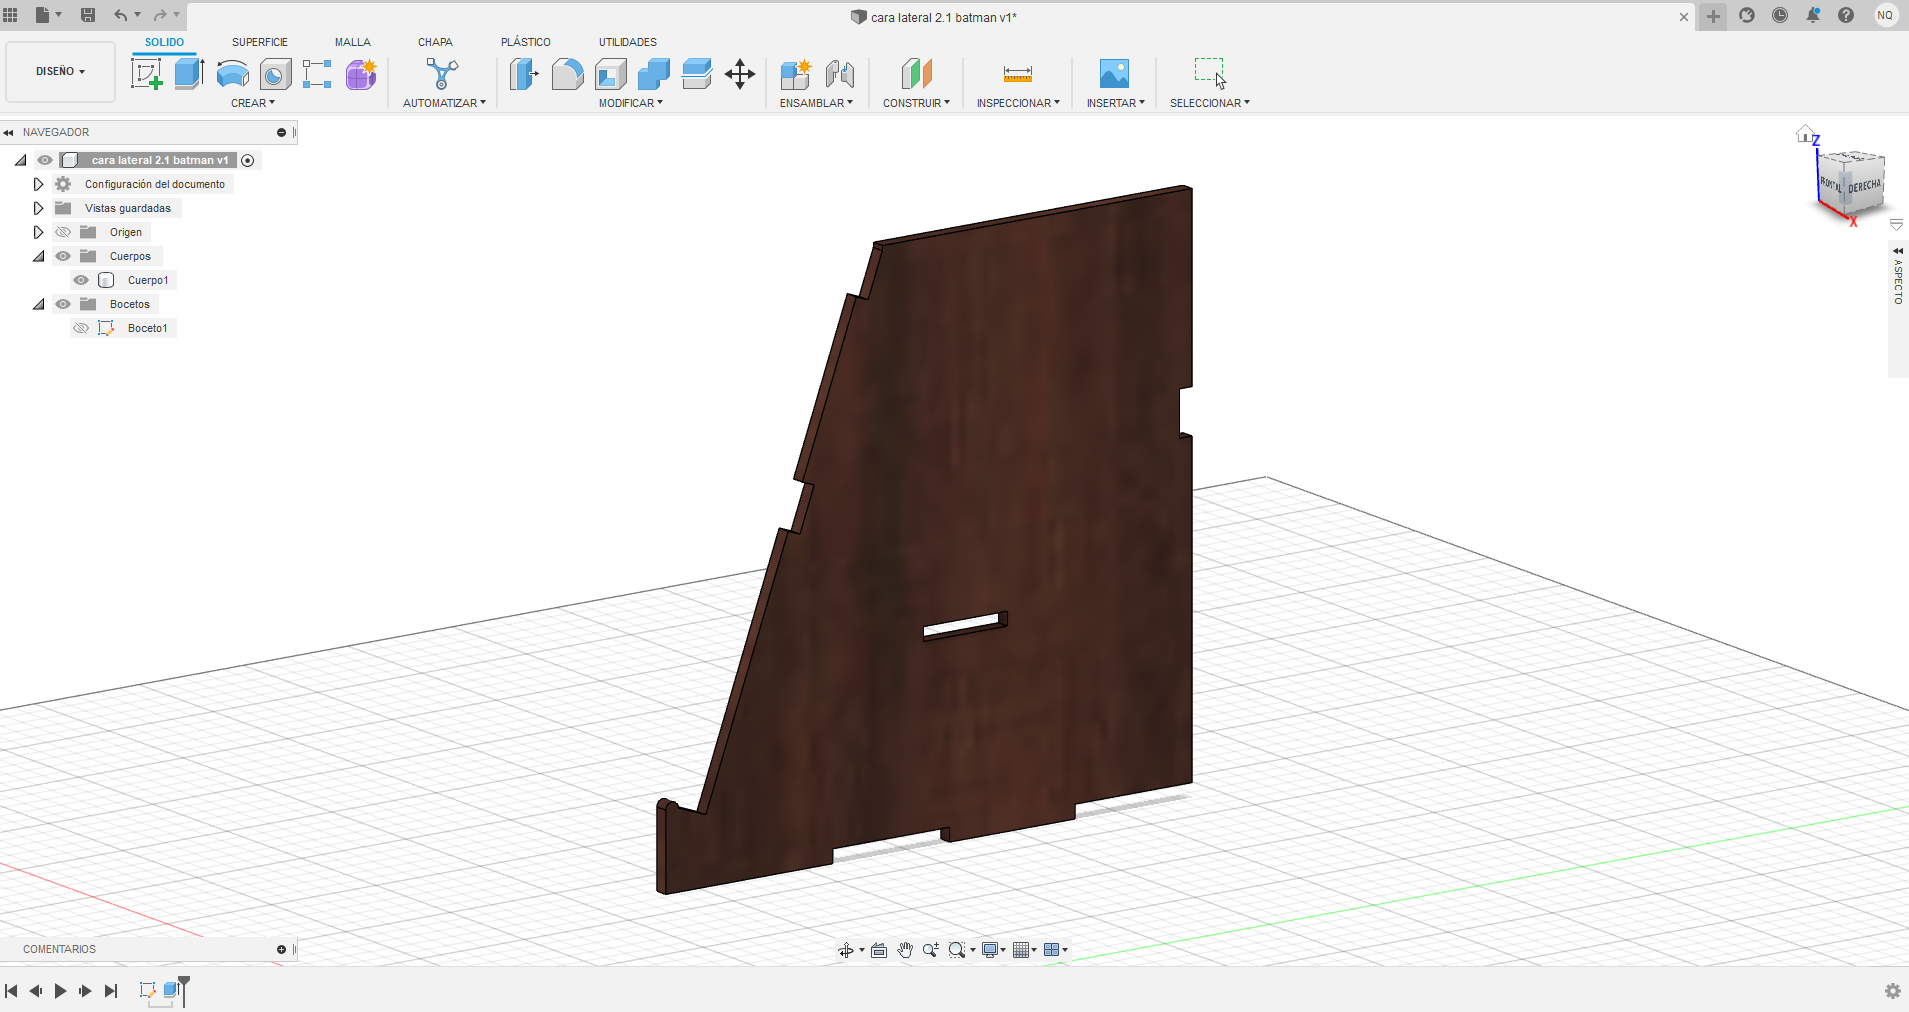The height and width of the screenshot is (1012, 1909).
Task: Select the Joint tool in Ensamblar
Action: (x=840, y=74)
